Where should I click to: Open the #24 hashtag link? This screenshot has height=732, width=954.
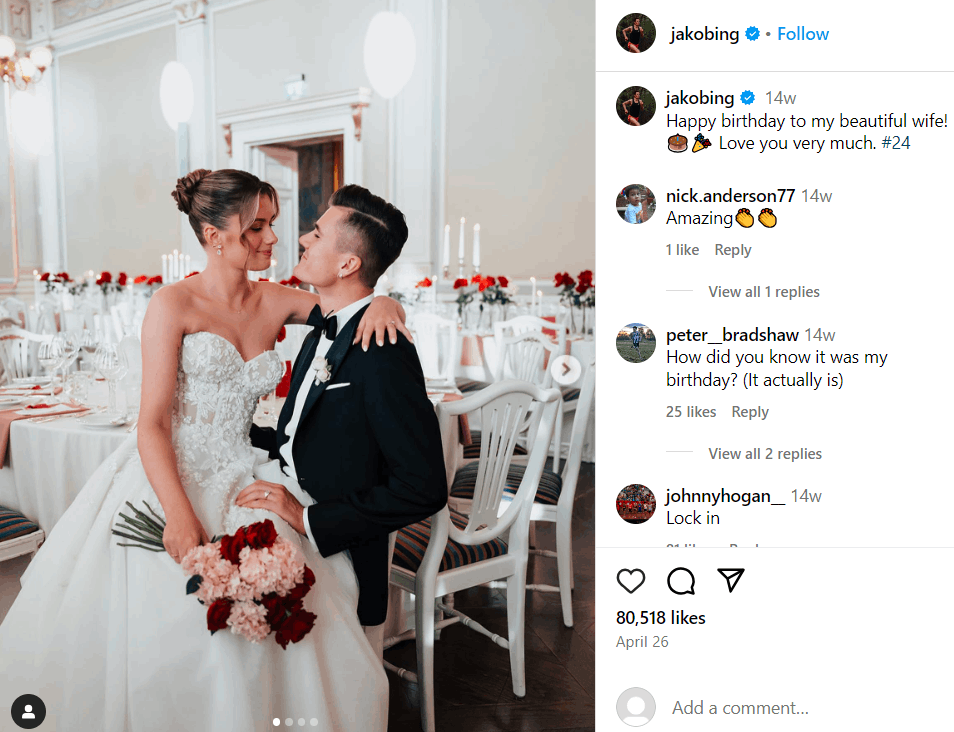tap(896, 143)
